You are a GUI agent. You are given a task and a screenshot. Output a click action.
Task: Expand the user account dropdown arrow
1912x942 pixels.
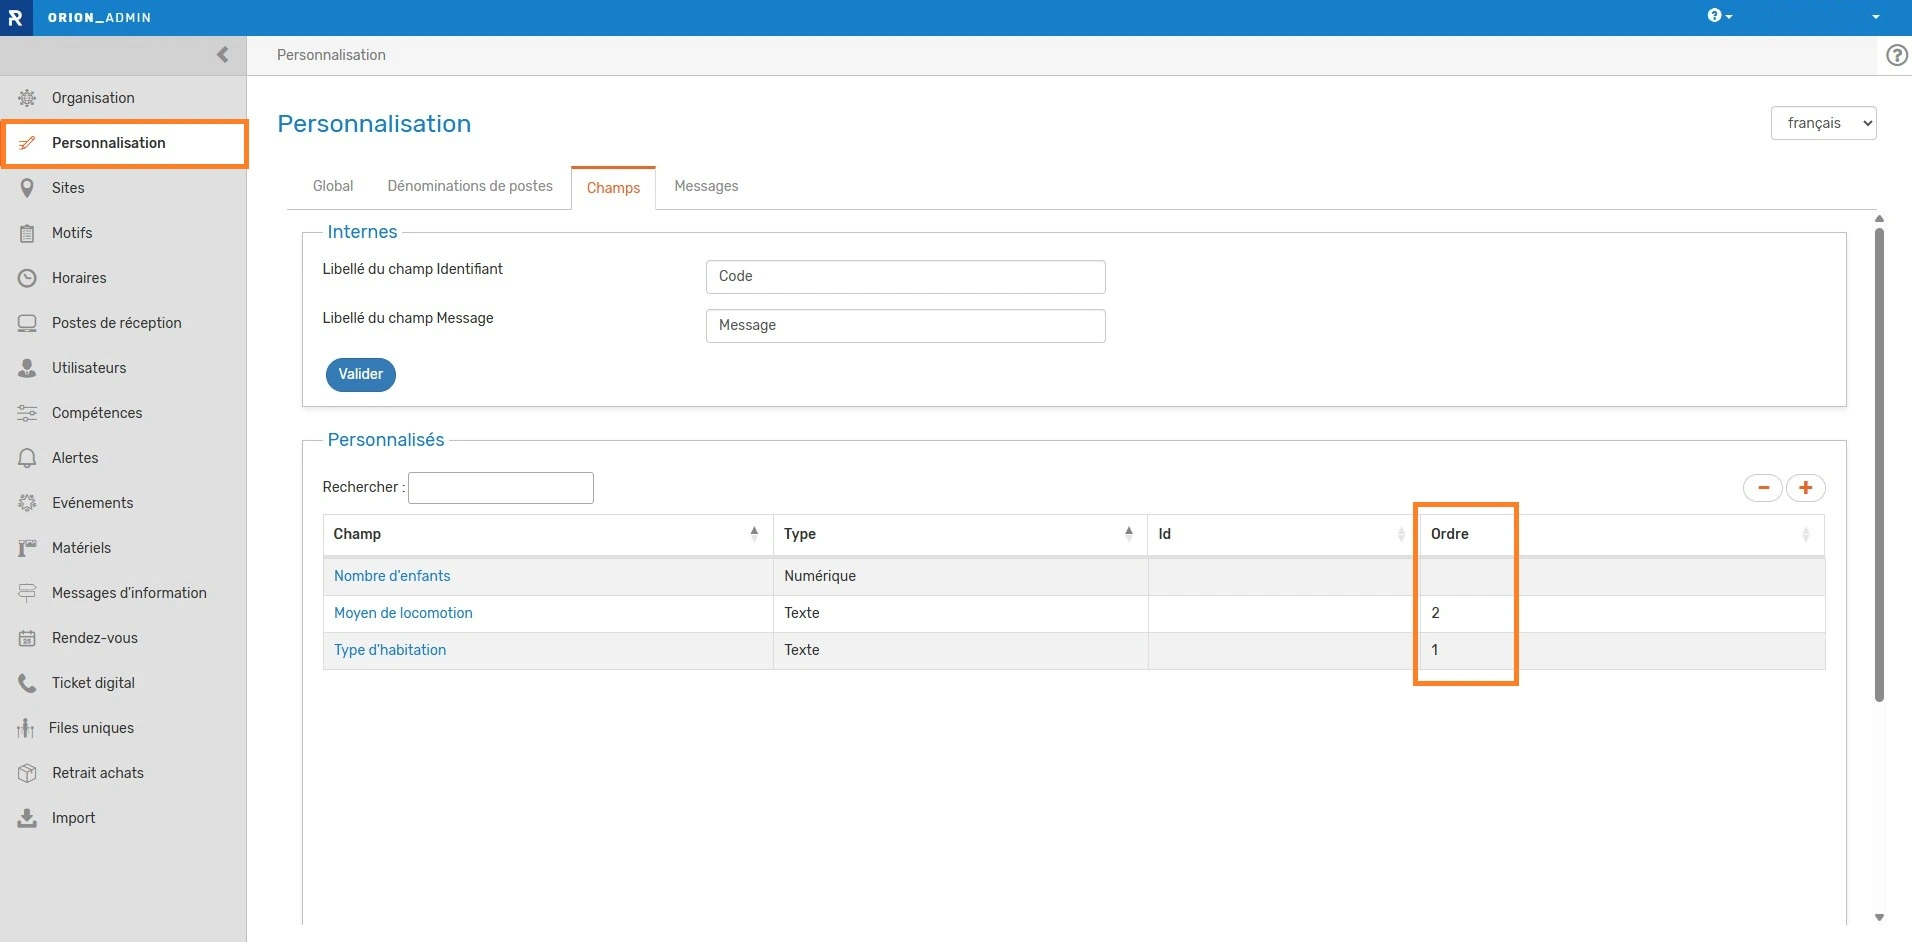(x=1875, y=17)
